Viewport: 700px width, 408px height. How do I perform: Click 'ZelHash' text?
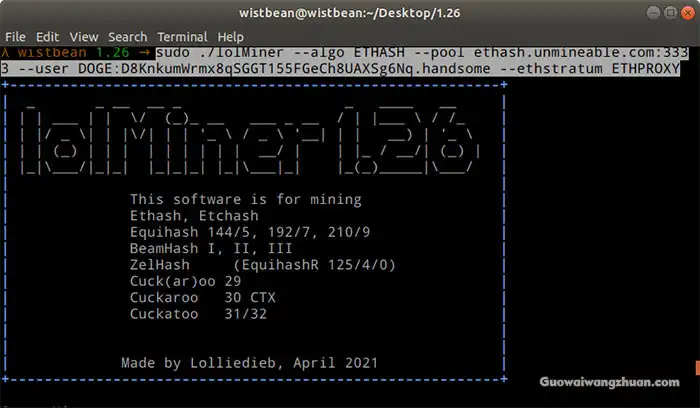click(x=160, y=265)
